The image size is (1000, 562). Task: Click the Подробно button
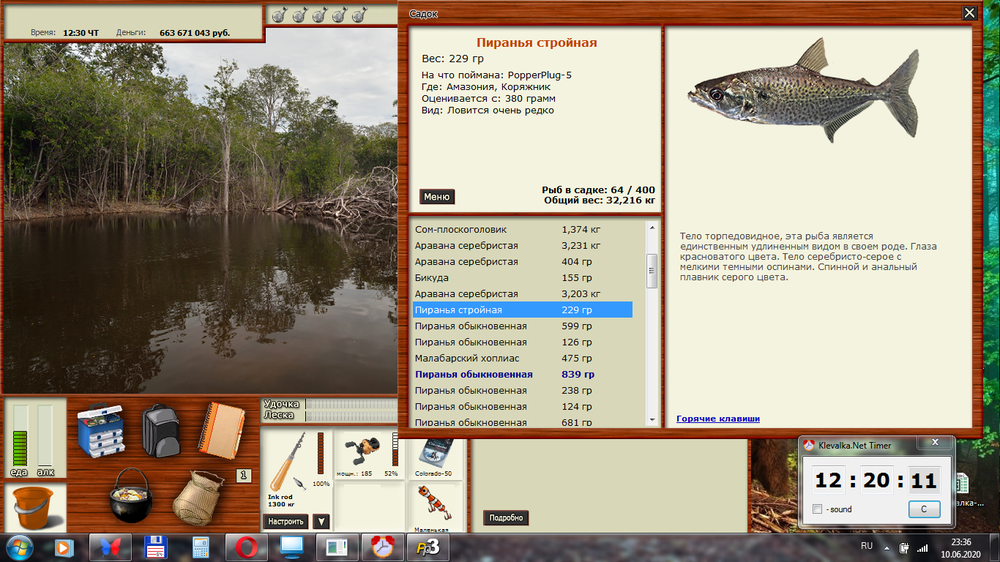[506, 518]
